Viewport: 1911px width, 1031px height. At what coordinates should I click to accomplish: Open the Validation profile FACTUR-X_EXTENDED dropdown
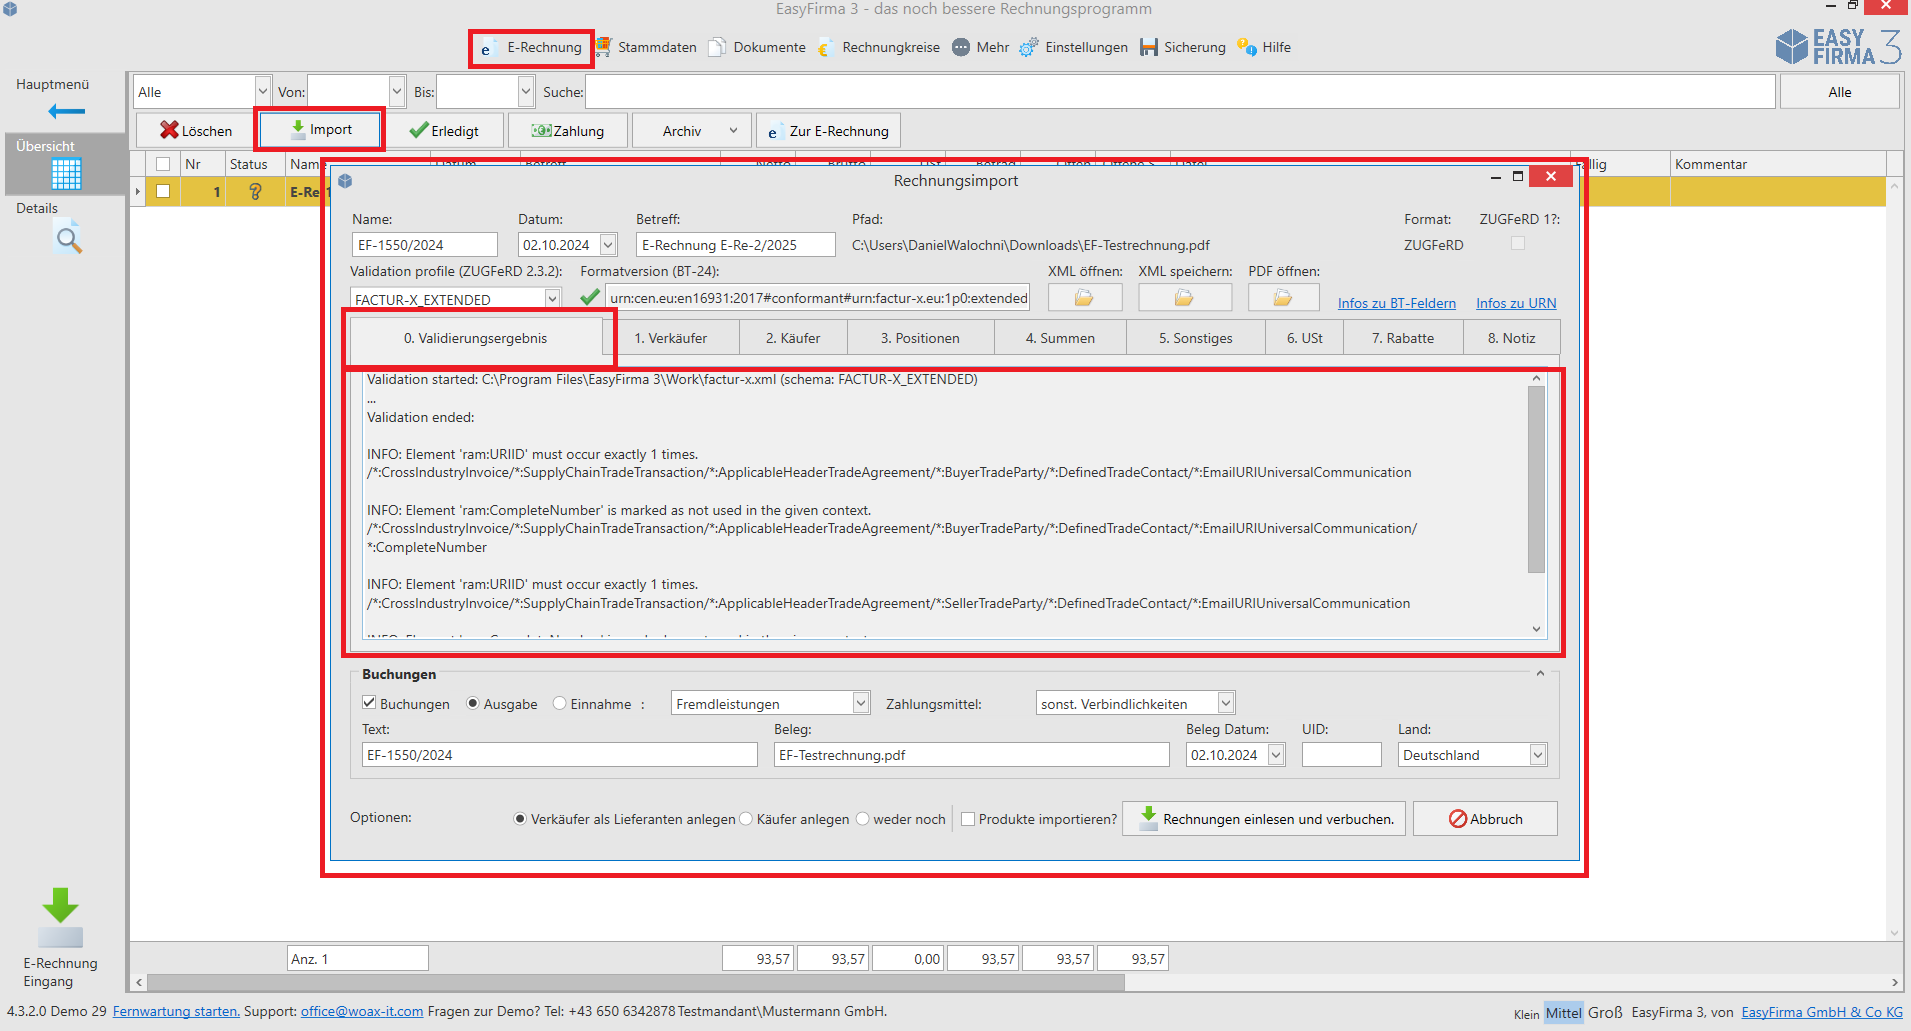pyautogui.click(x=551, y=299)
